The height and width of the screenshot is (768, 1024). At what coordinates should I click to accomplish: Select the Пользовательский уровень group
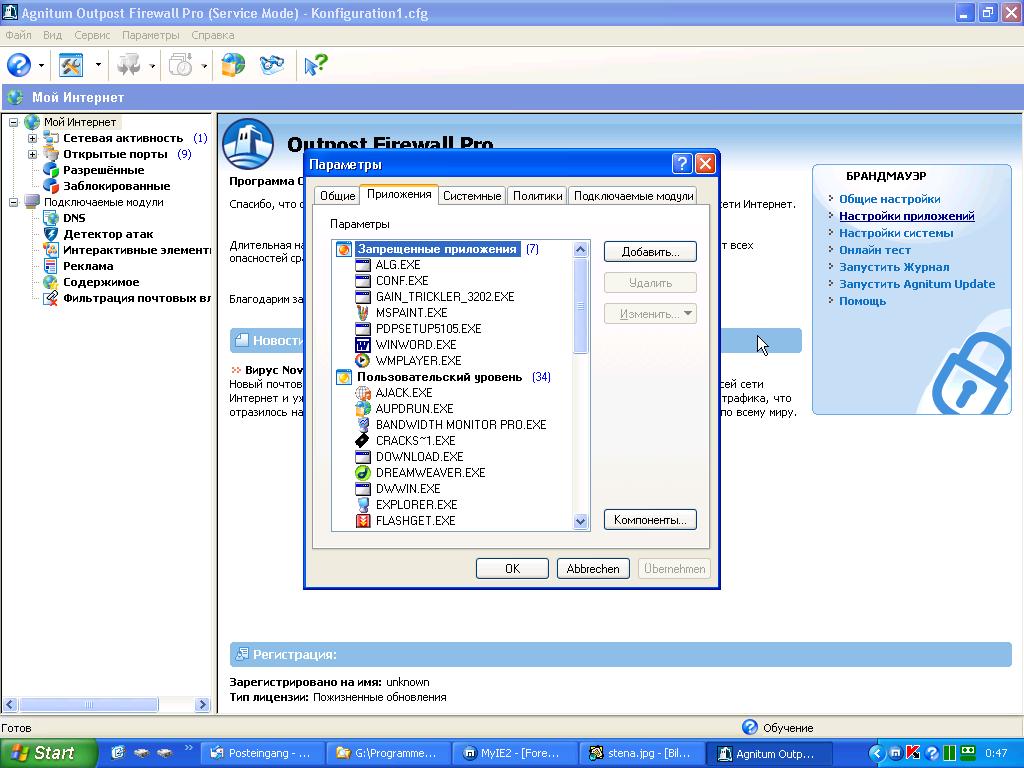point(440,377)
